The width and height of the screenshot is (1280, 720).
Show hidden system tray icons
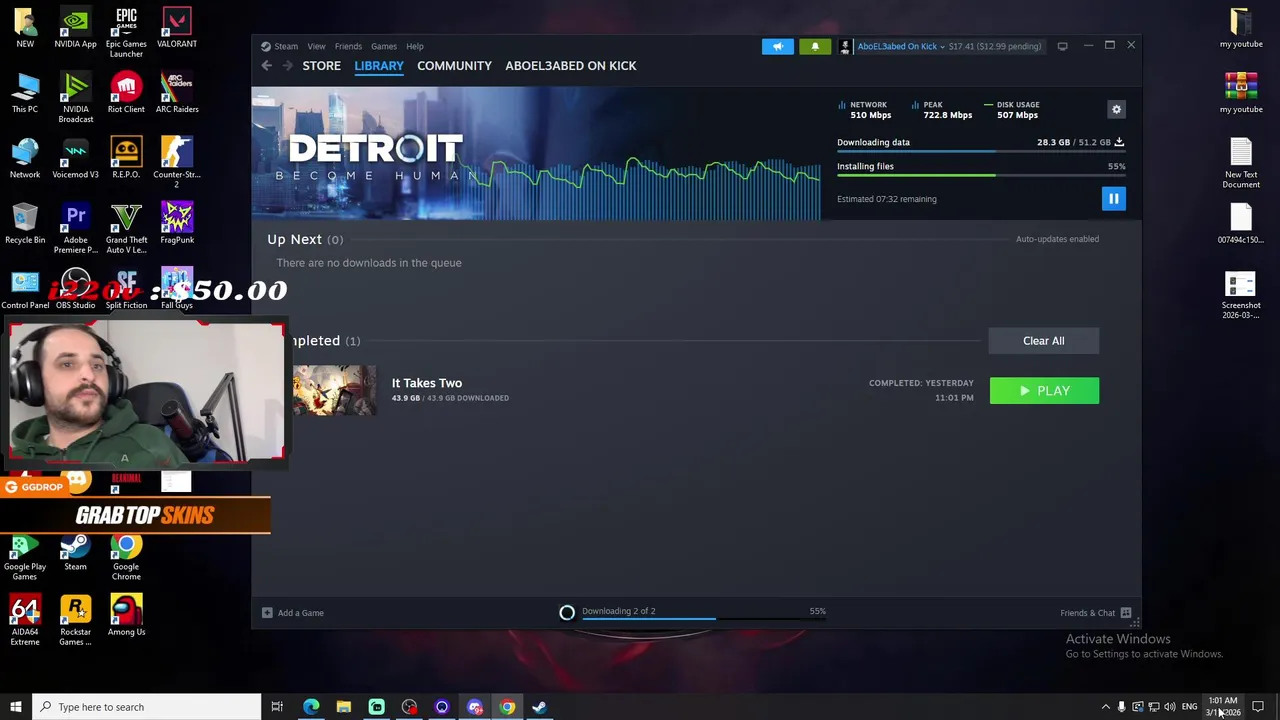1105,707
